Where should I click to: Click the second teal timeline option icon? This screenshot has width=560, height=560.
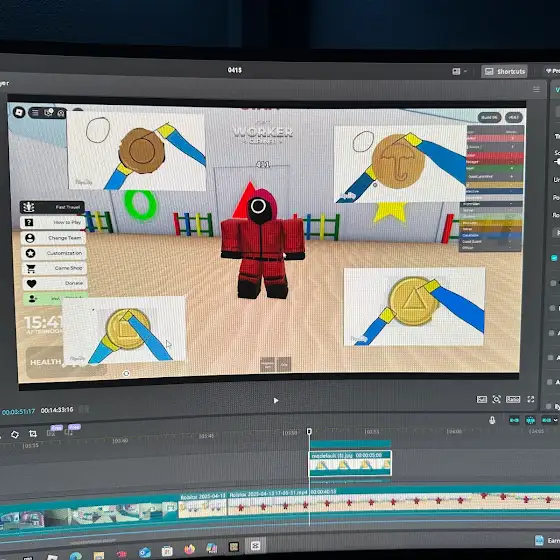click(530, 420)
